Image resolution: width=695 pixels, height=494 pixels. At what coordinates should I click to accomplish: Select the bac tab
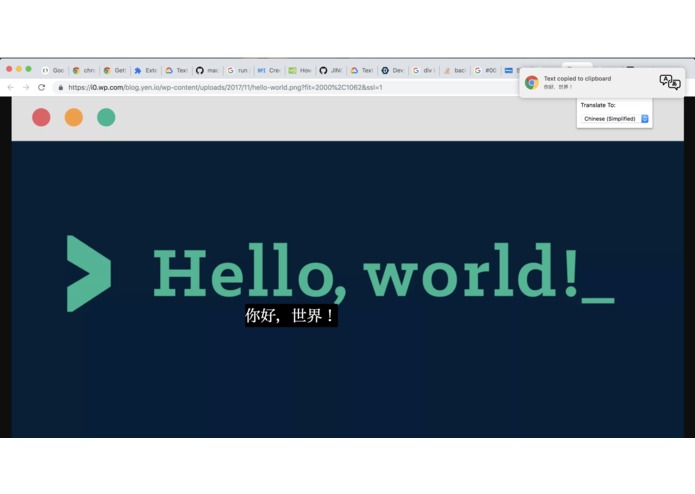455,70
